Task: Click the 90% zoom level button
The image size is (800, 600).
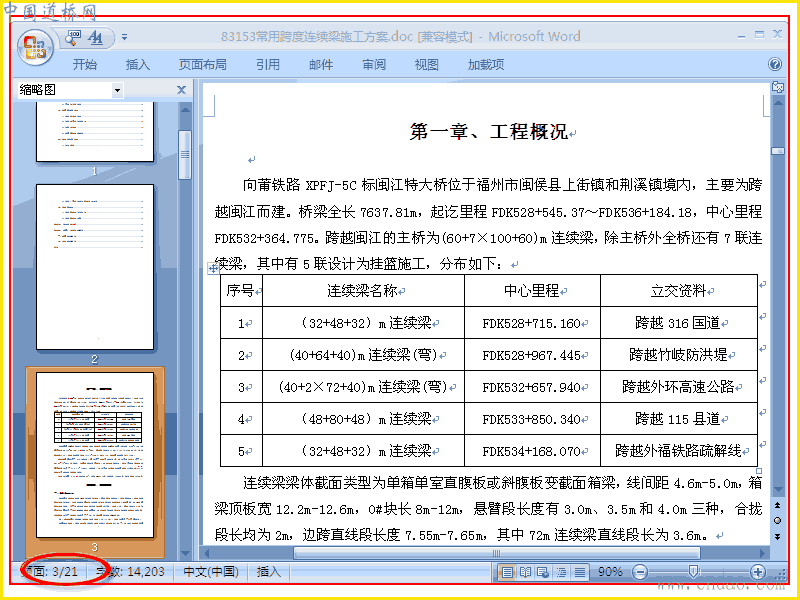Action: click(610, 572)
